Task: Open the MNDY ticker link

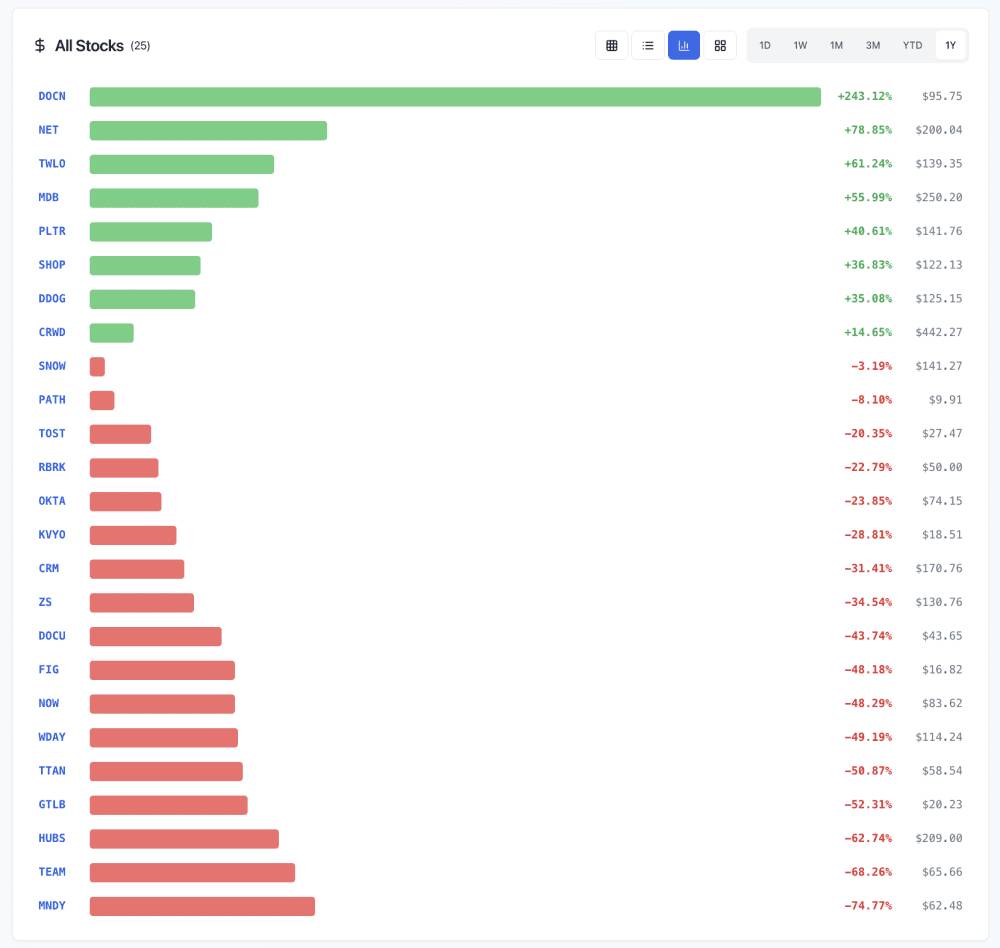Action: (52, 906)
